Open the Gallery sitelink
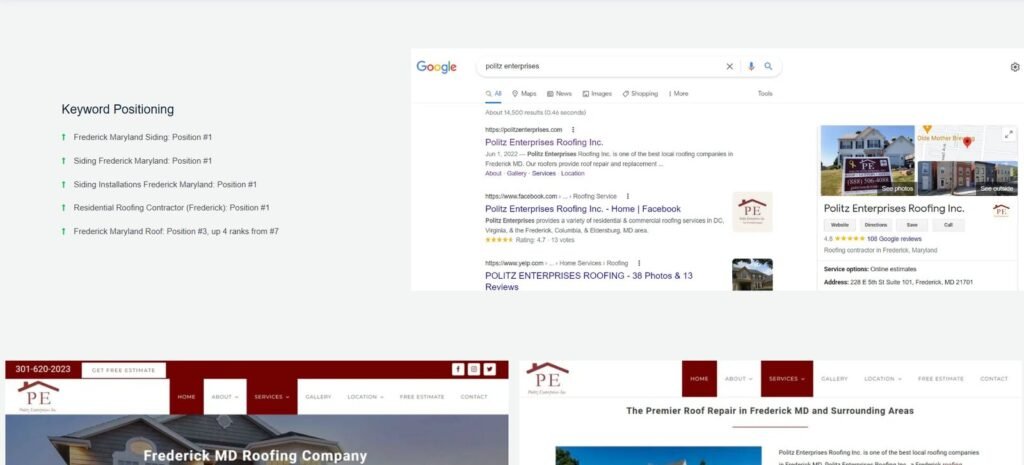Screen dimensions: 1024x465 tap(516, 173)
